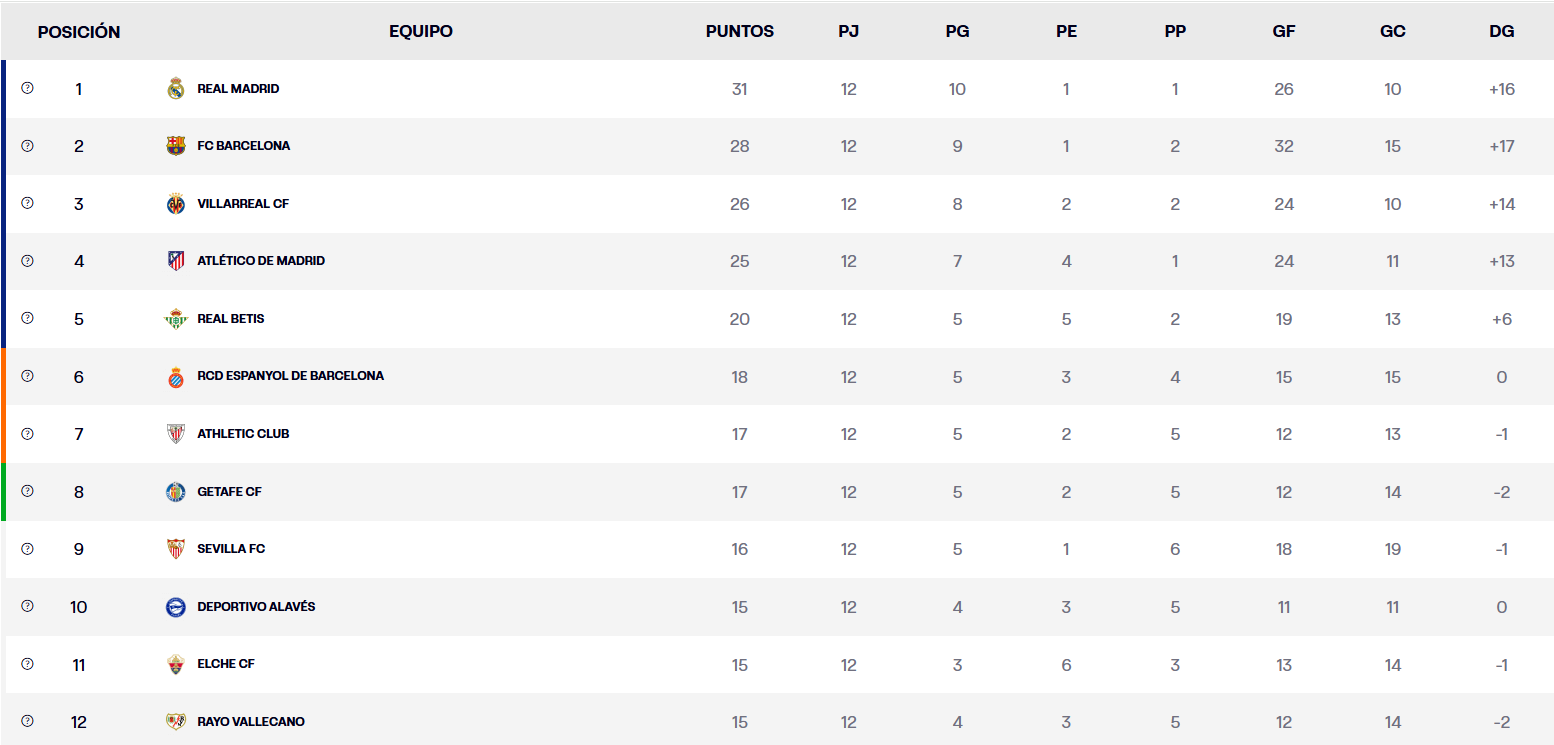Click the question mark icon beside position 1
This screenshot has height=745, width=1554.
click(x=28, y=88)
